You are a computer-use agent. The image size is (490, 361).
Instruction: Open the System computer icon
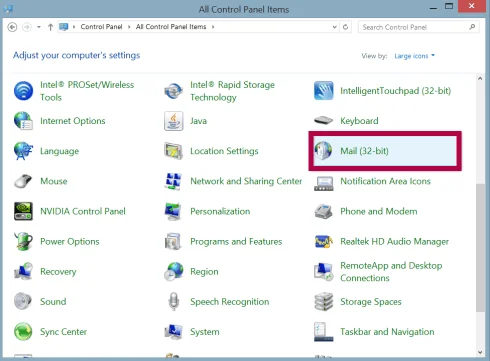pyautogui.click(x=173, y=332)
